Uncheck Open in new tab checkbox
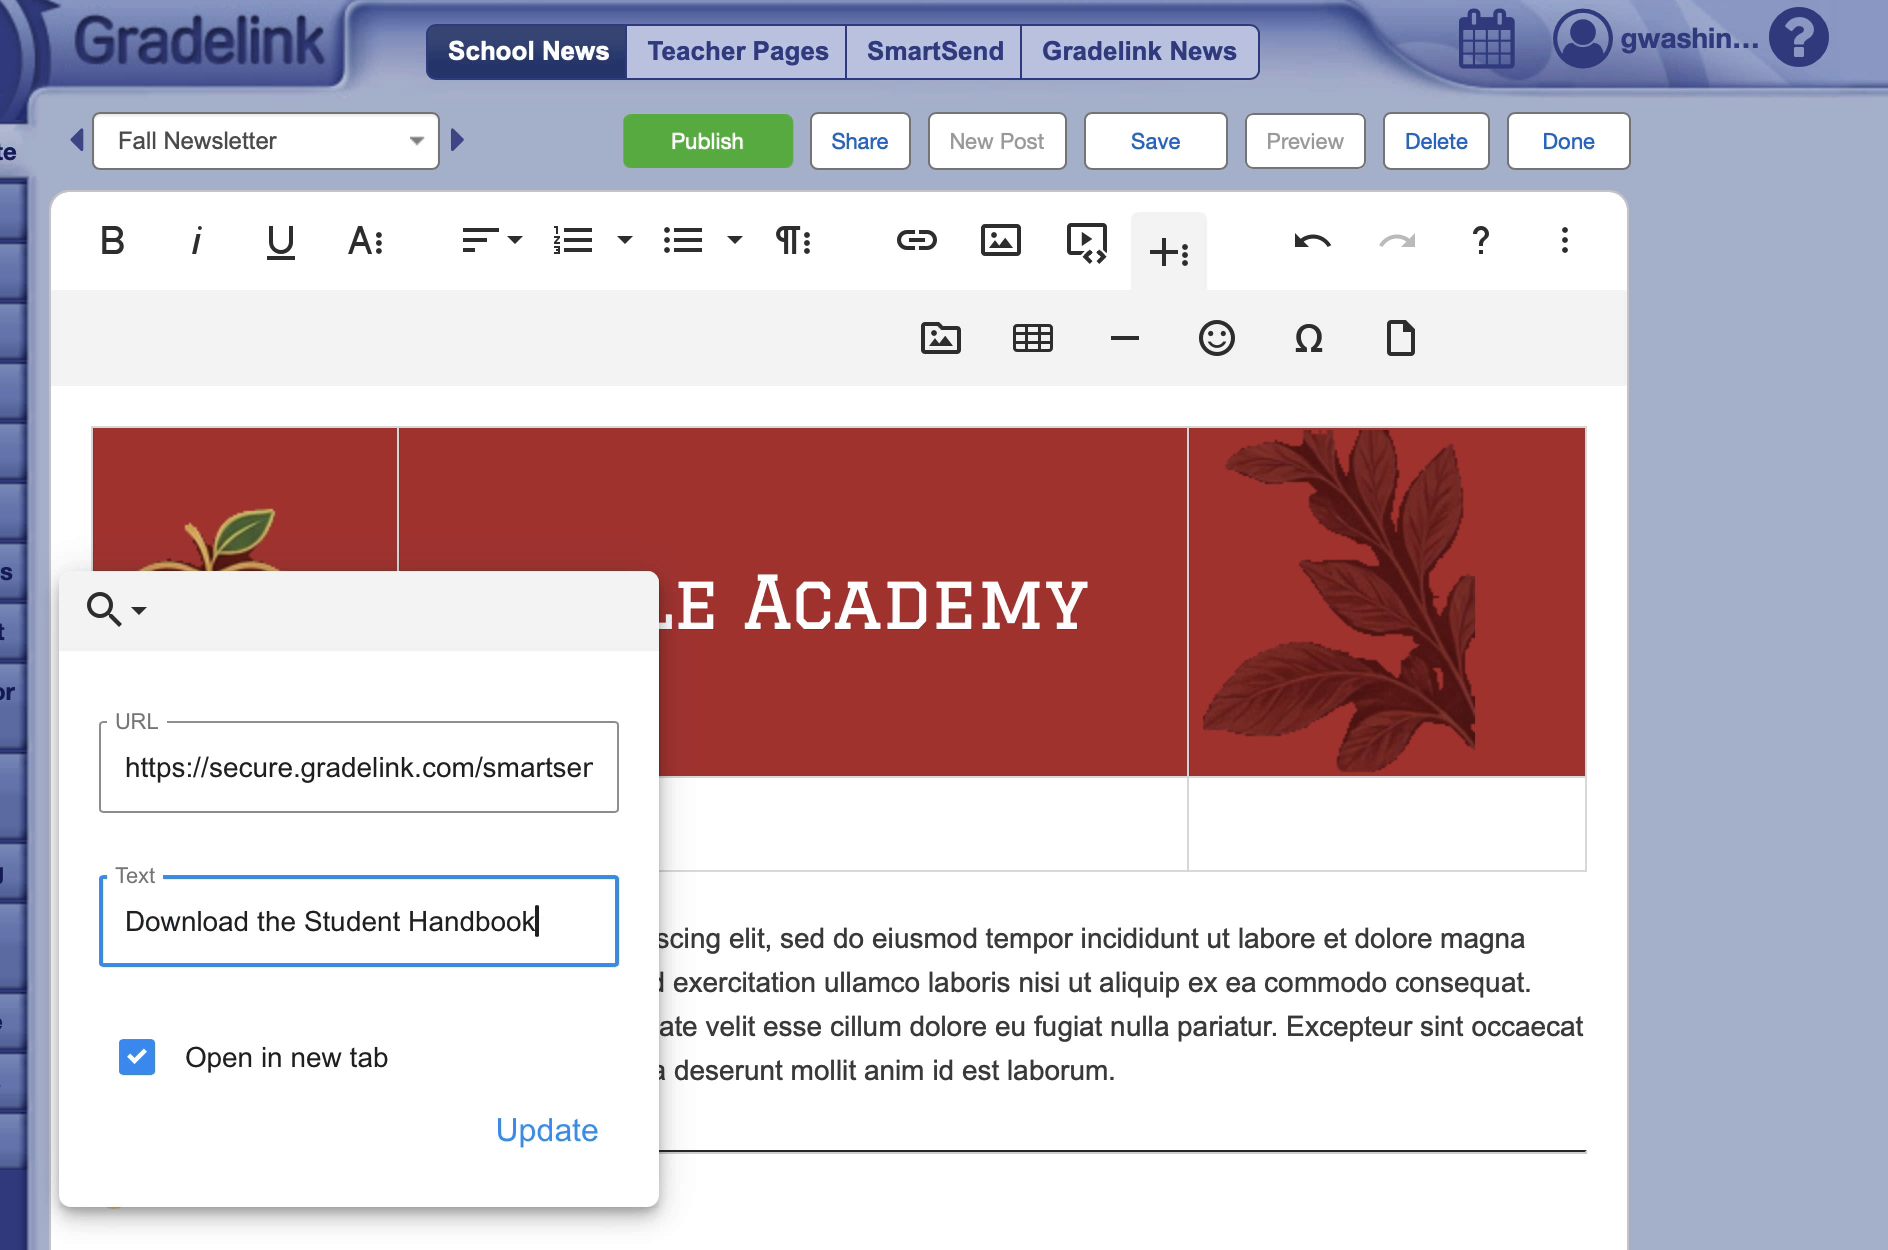The height and width of the screenshot is (1250, 1888). coord(137,1057)
